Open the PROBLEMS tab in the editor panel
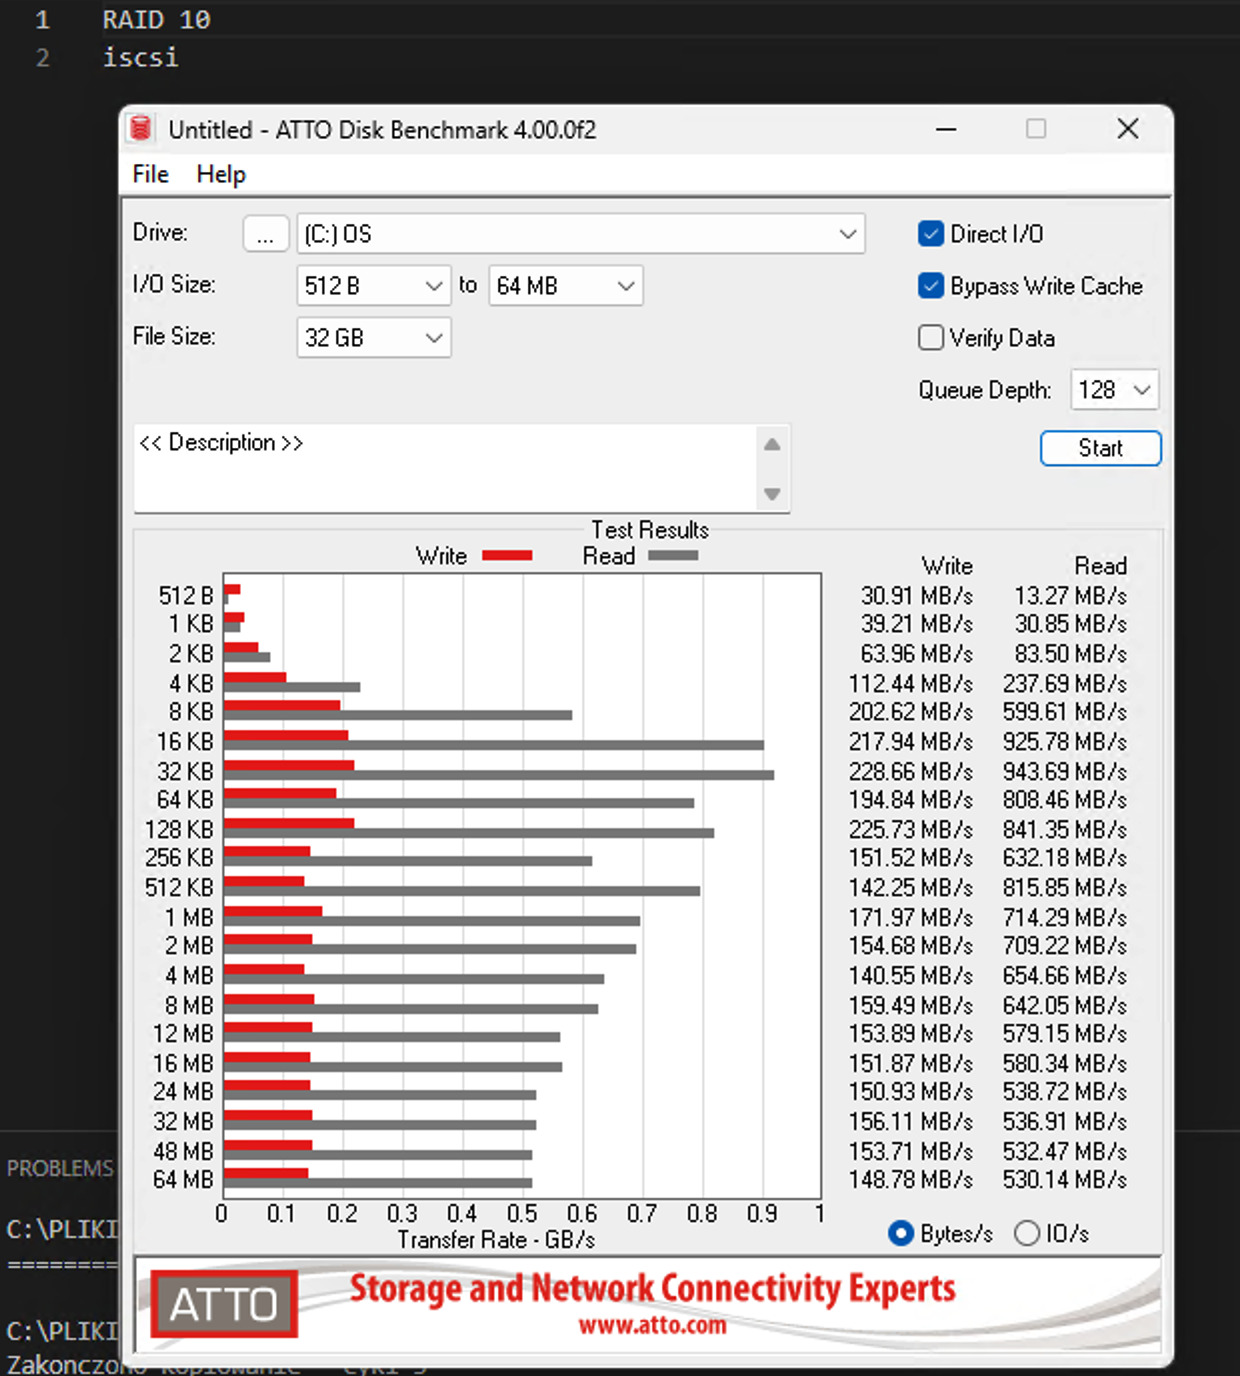This screenshot has width=1240, height=1376. [60, 1168]
